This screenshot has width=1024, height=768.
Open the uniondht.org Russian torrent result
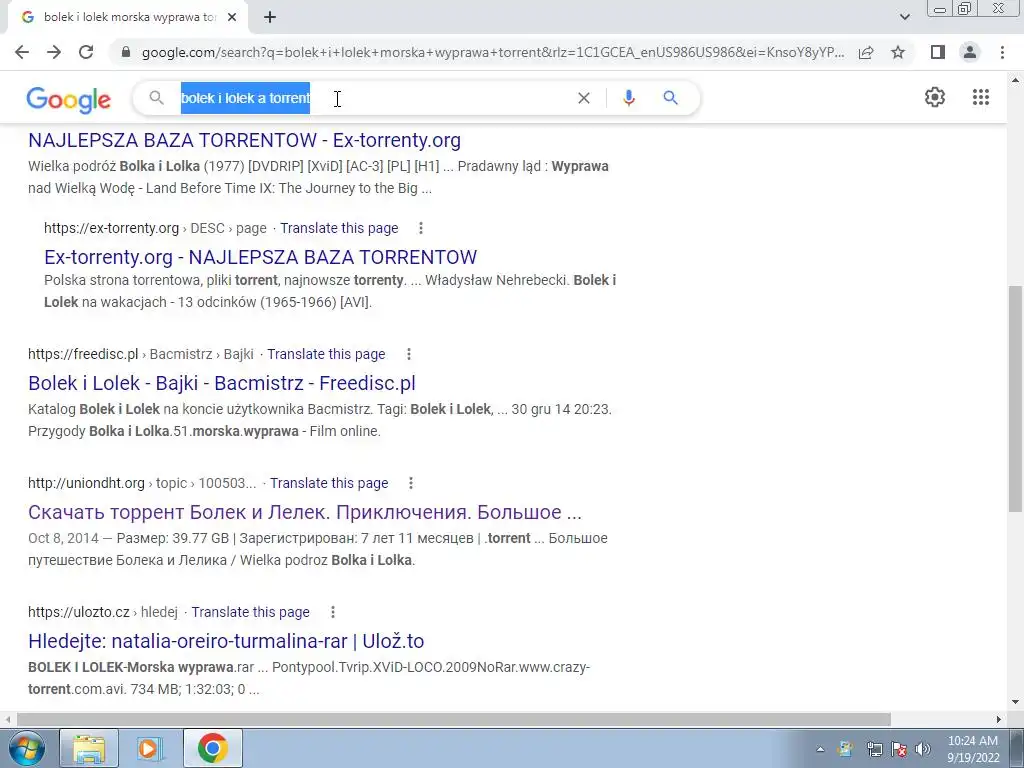point(305,512)
